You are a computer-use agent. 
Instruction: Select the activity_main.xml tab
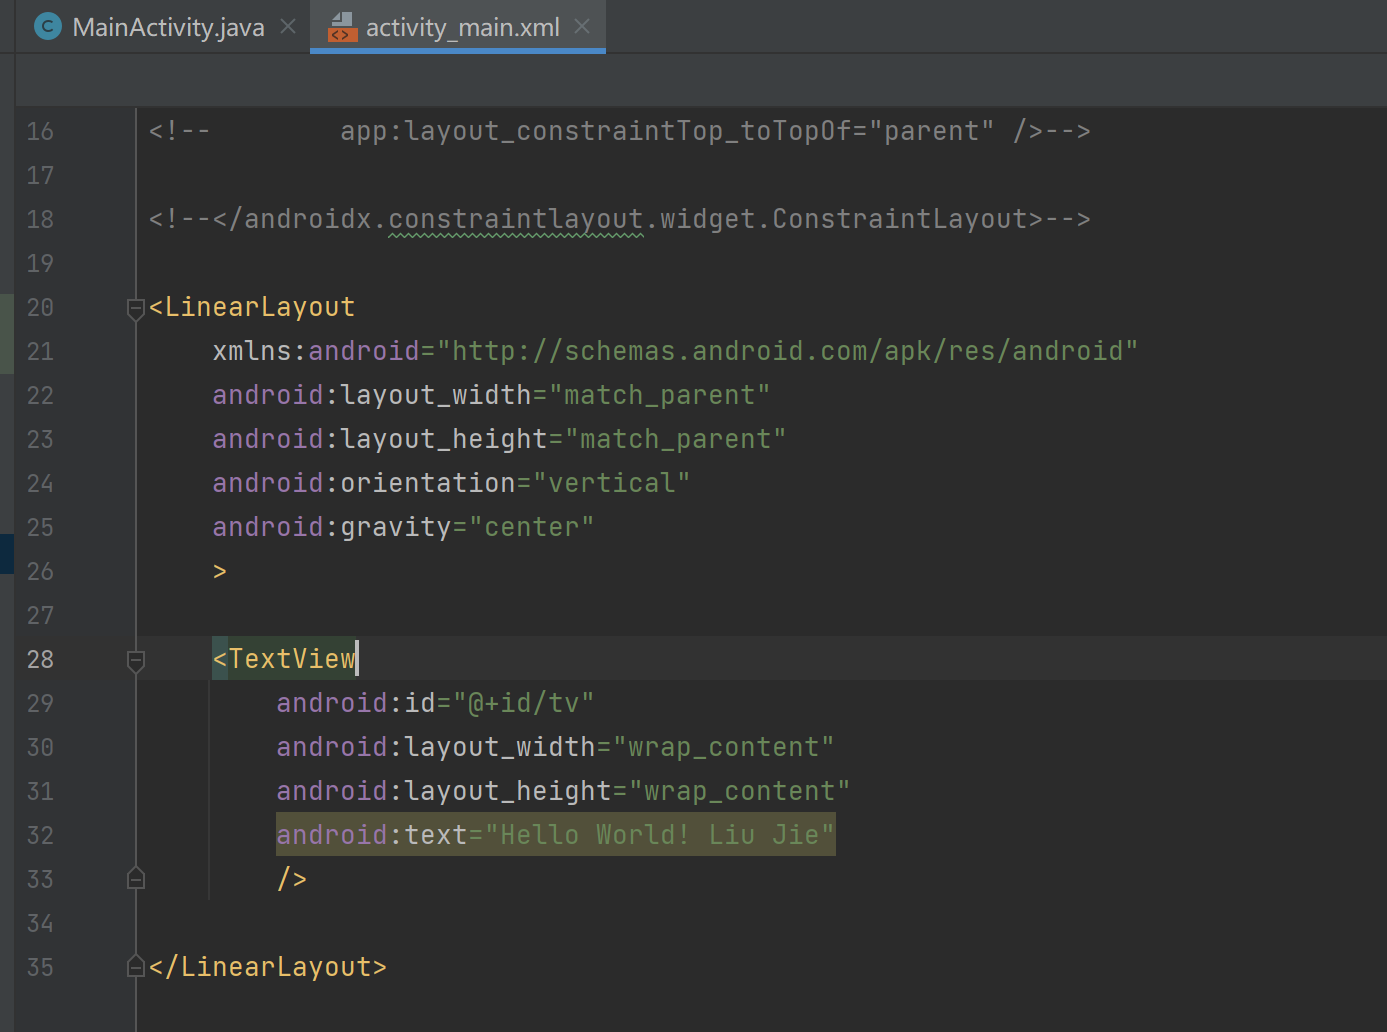coord(462,27)
